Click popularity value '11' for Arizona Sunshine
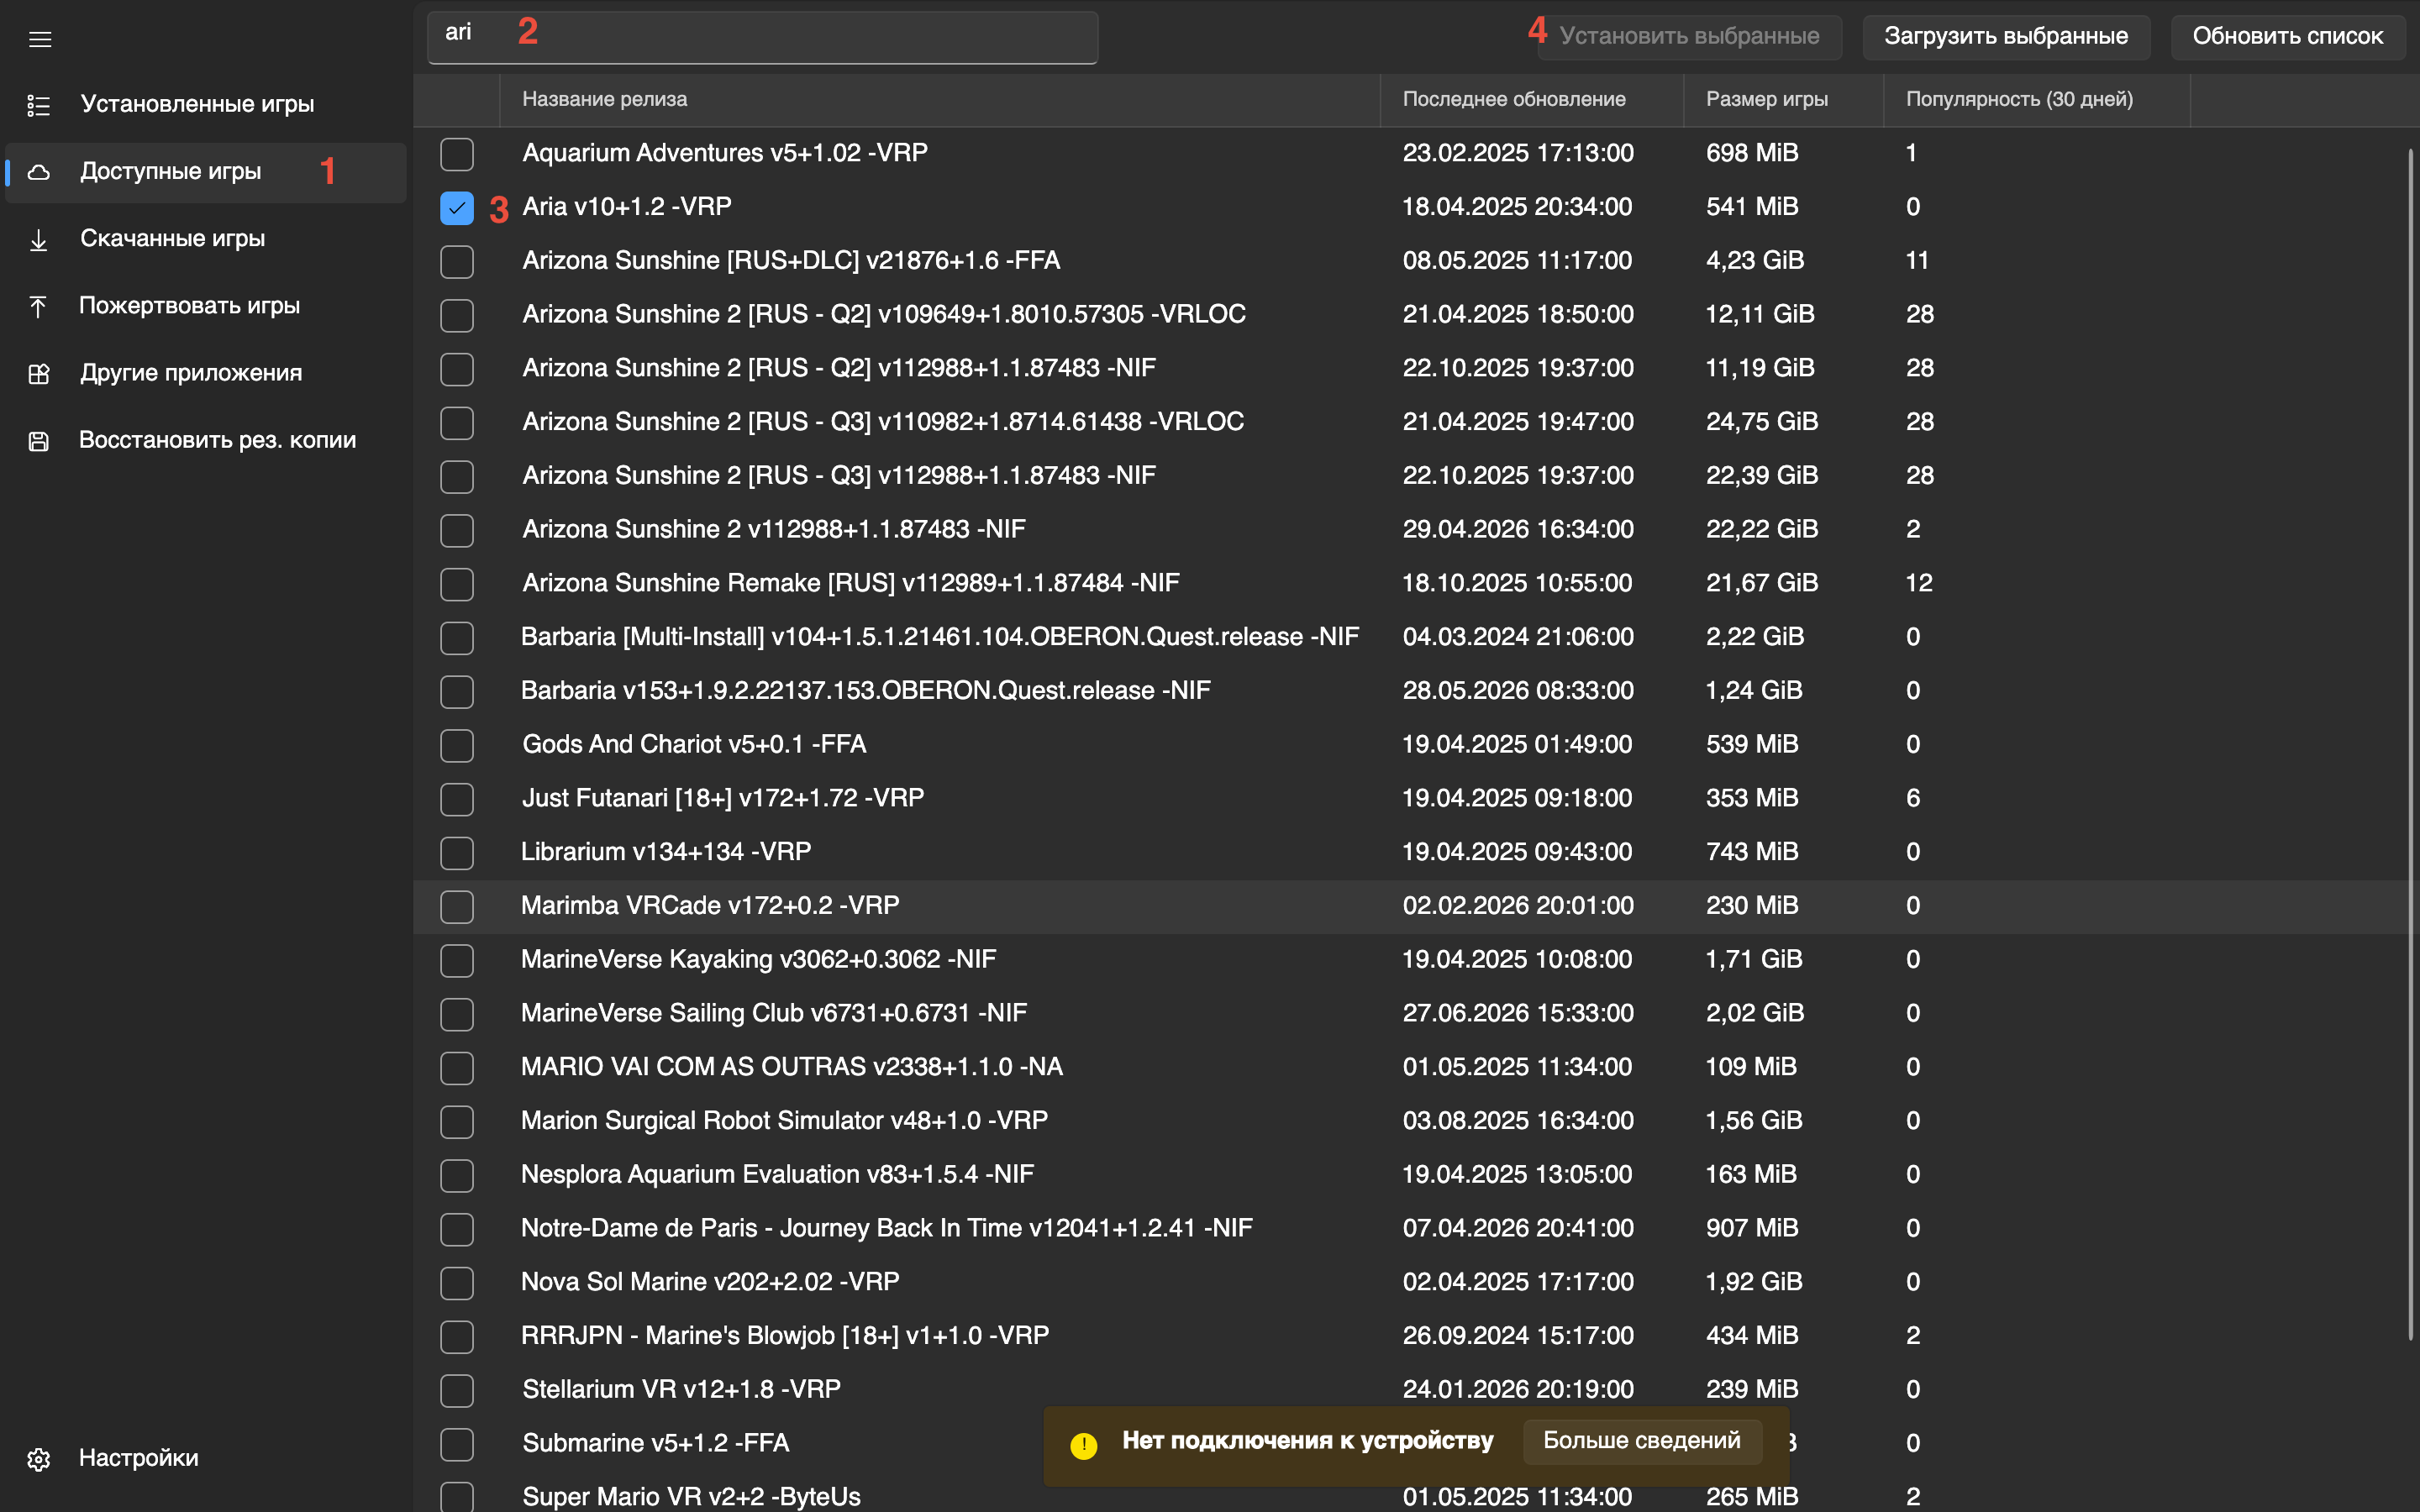The width and height of the screenshot is (2420, 1512). pyautogui.click(x=1917, y=260)
